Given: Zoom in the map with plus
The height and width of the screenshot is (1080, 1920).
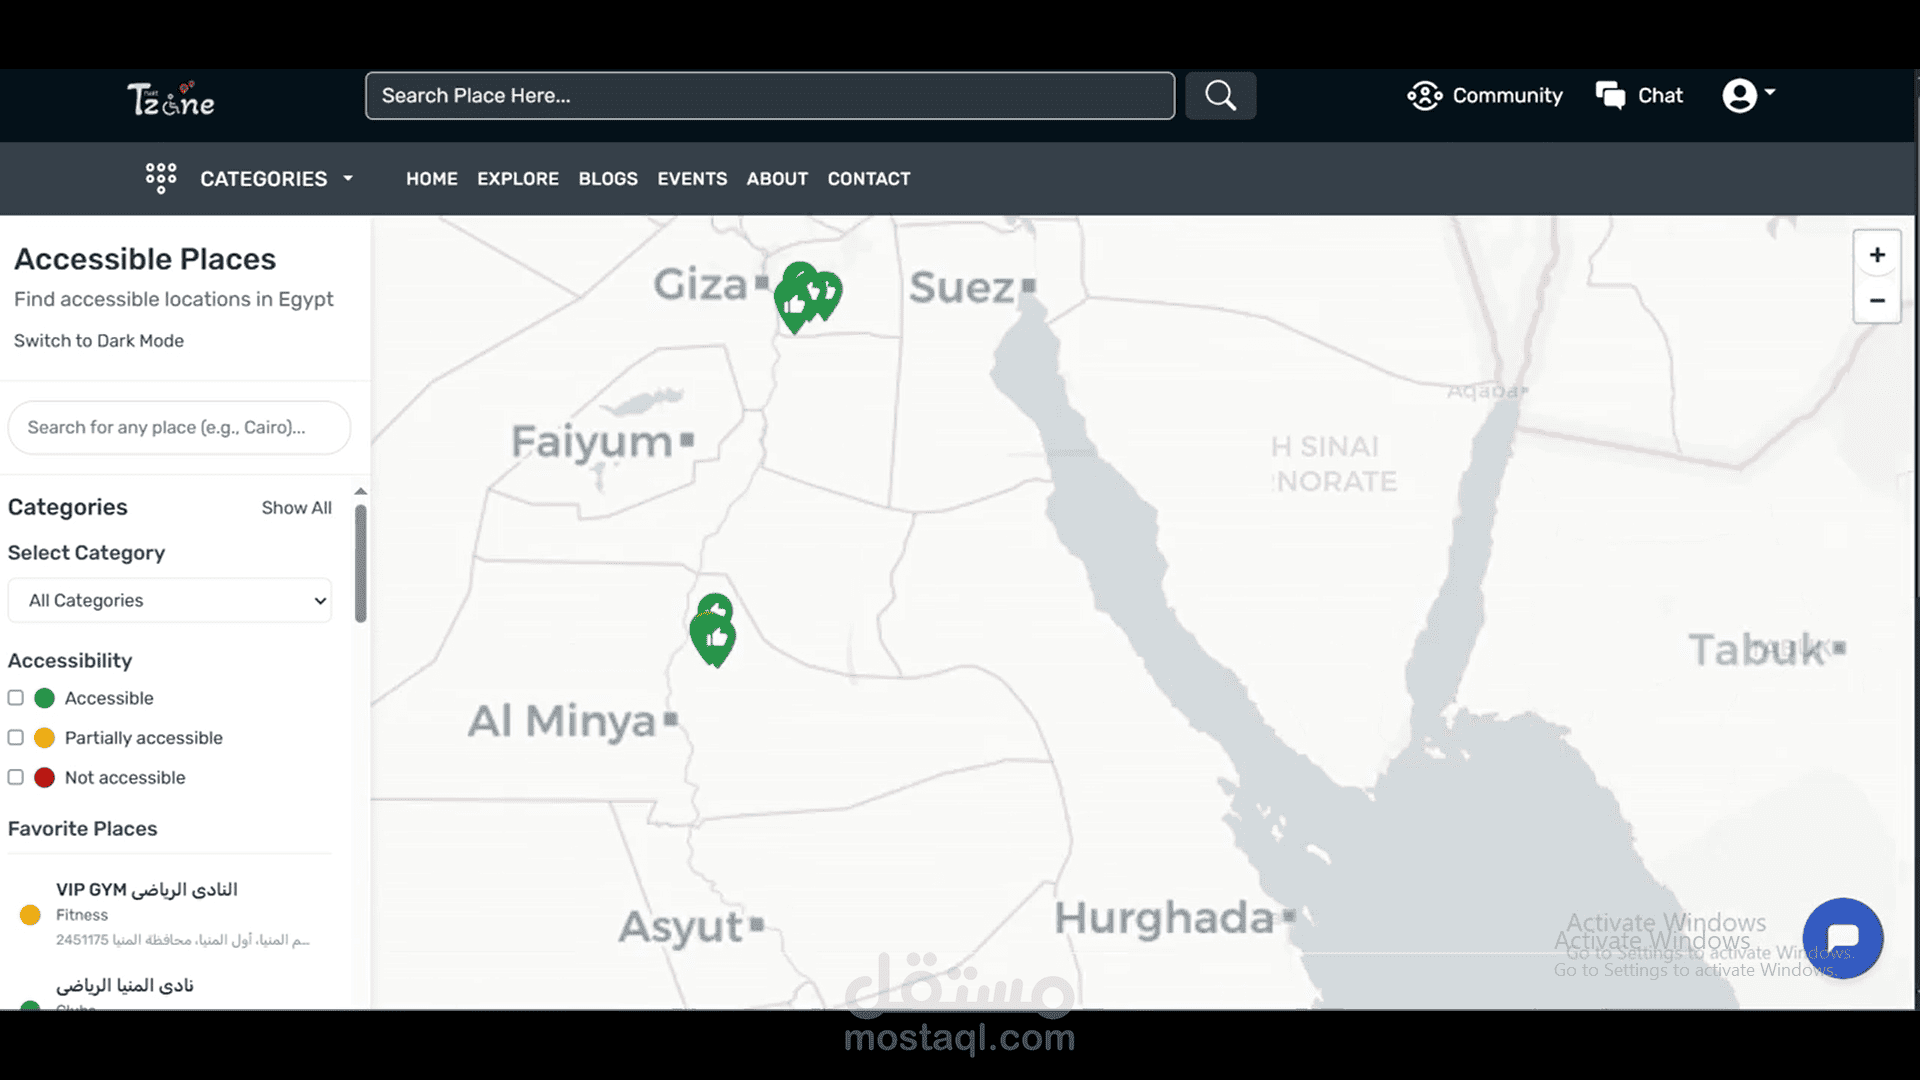Looking at the screenshot, I should [1877, 255].
